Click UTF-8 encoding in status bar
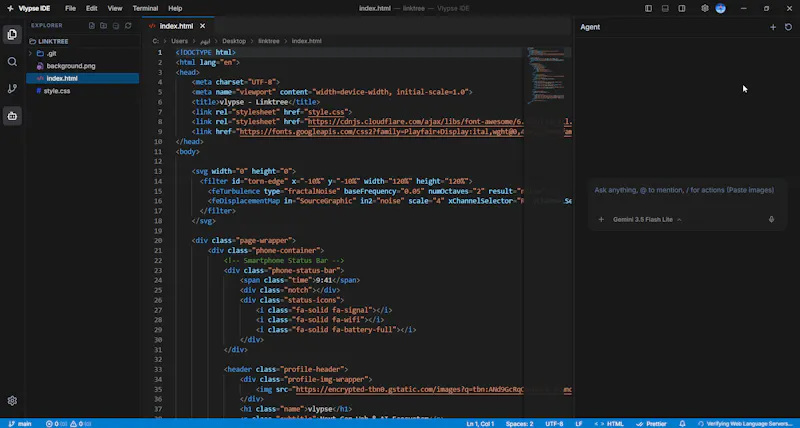 point(554,424)
